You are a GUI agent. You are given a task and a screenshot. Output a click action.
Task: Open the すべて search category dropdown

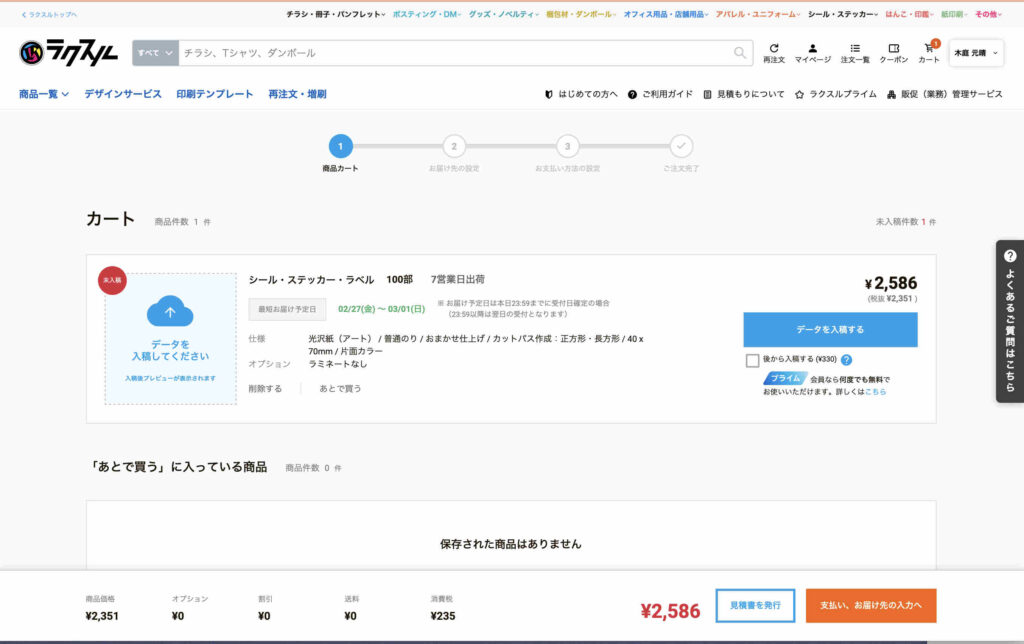(155, 53)
